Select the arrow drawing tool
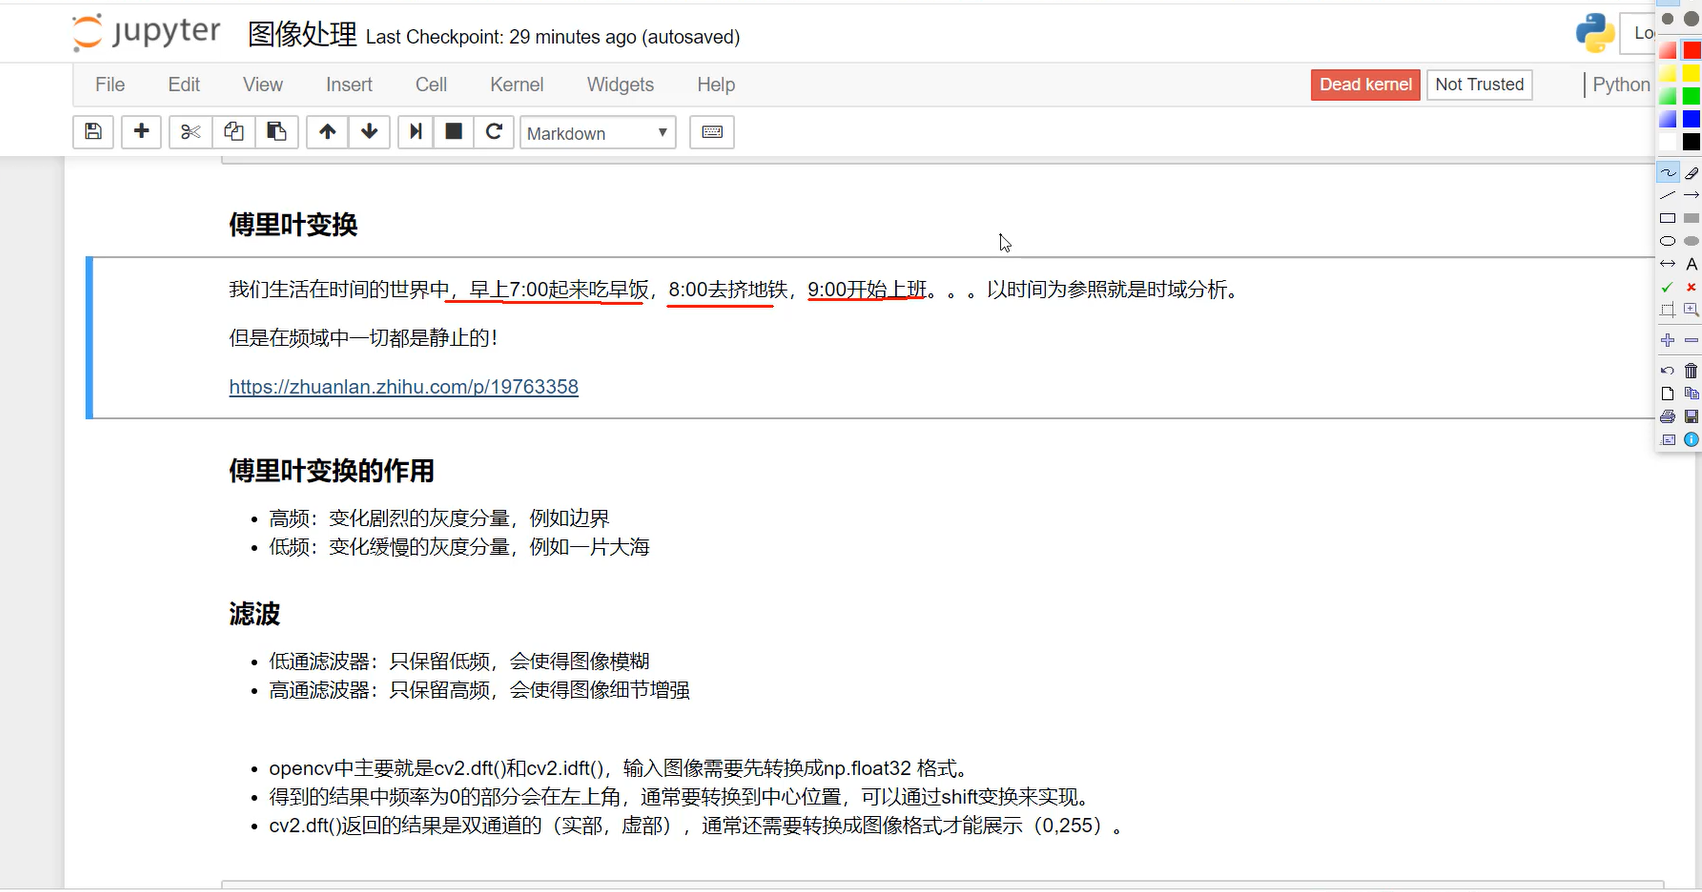 point(1691,195)
